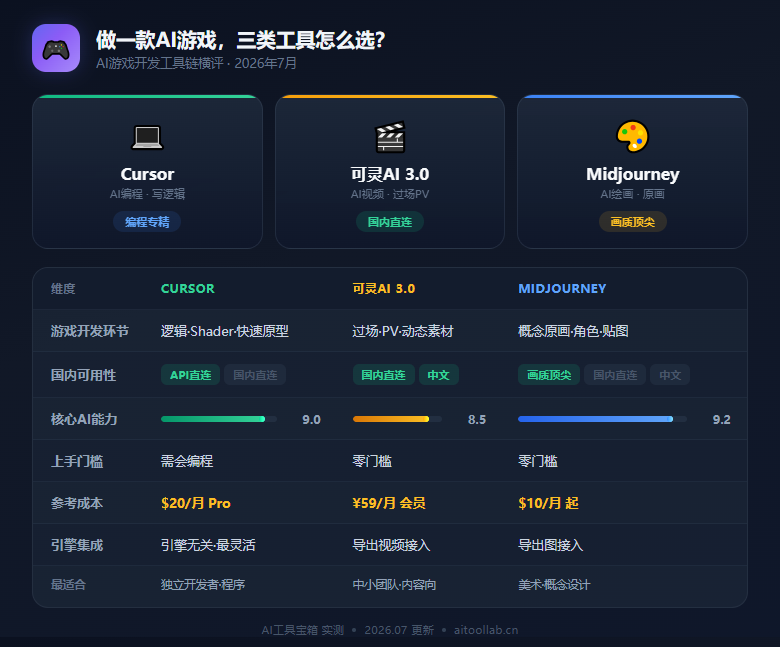Click the footer text 2026.07 更新
This screenshot has width=780, height=647.
pos(399,630)
